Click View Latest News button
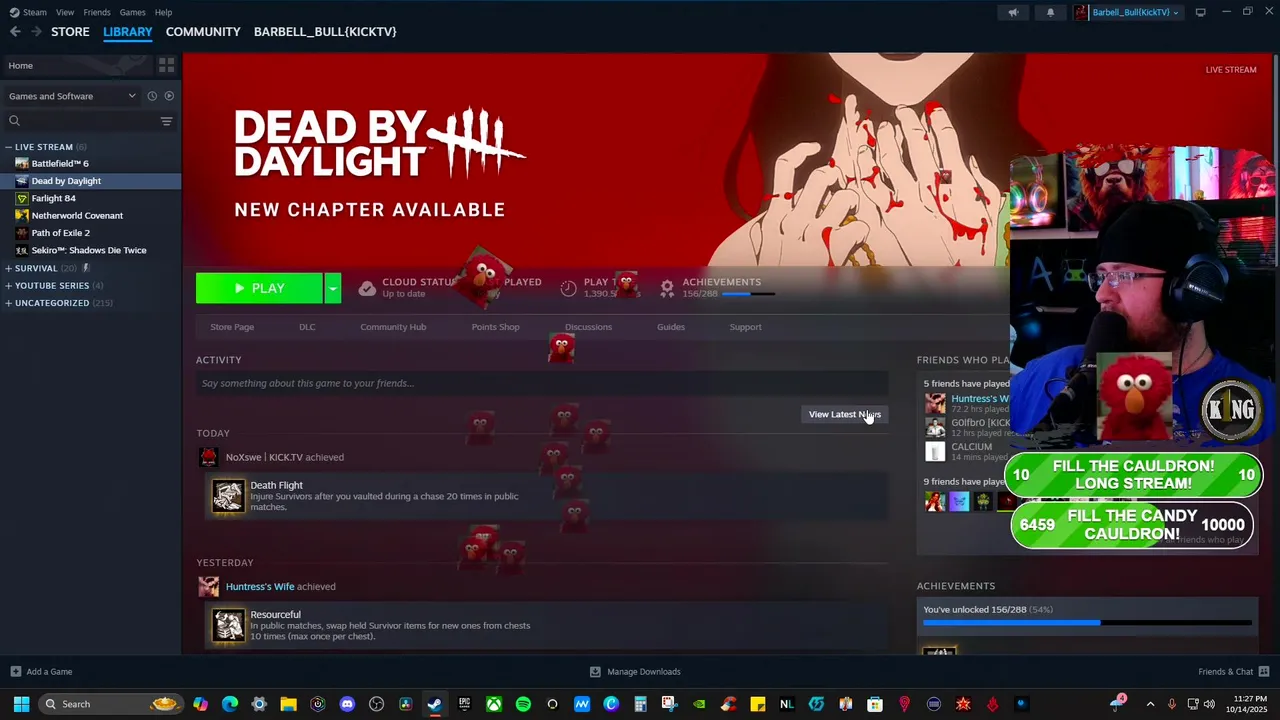Image resolution: width=1280 pixels, height=720 pixels. tap(845, 414)
